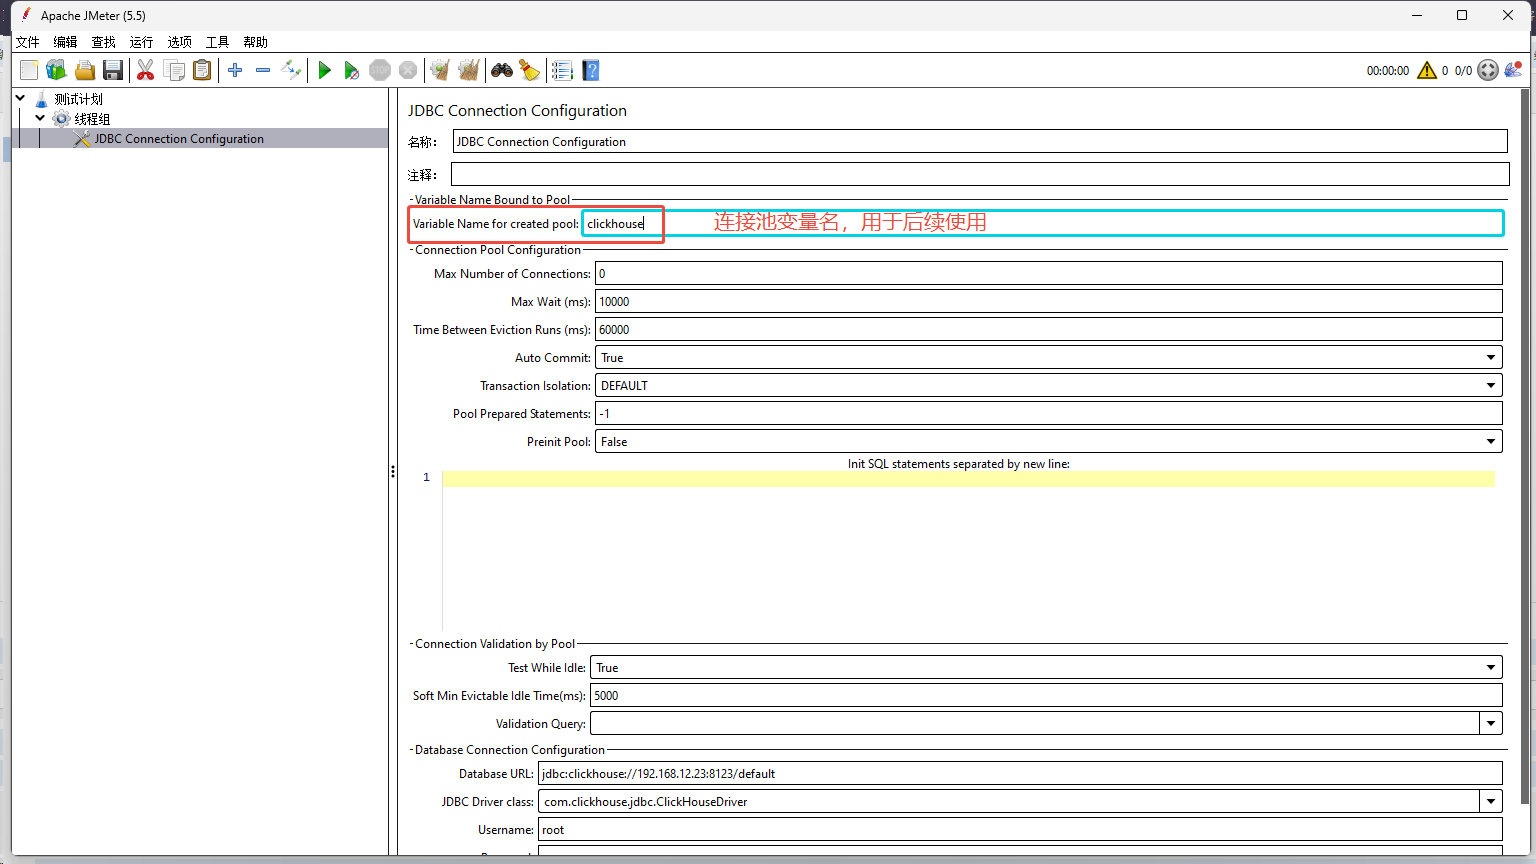Click the Shutdown test icon
Image resolution: width=1536 pixels, height=864 pixels.
click(408, 70)
